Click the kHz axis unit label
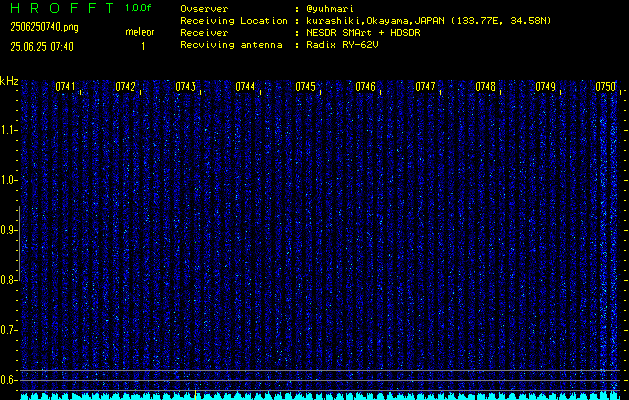The image size is (629, 400). tap(9, 81)
